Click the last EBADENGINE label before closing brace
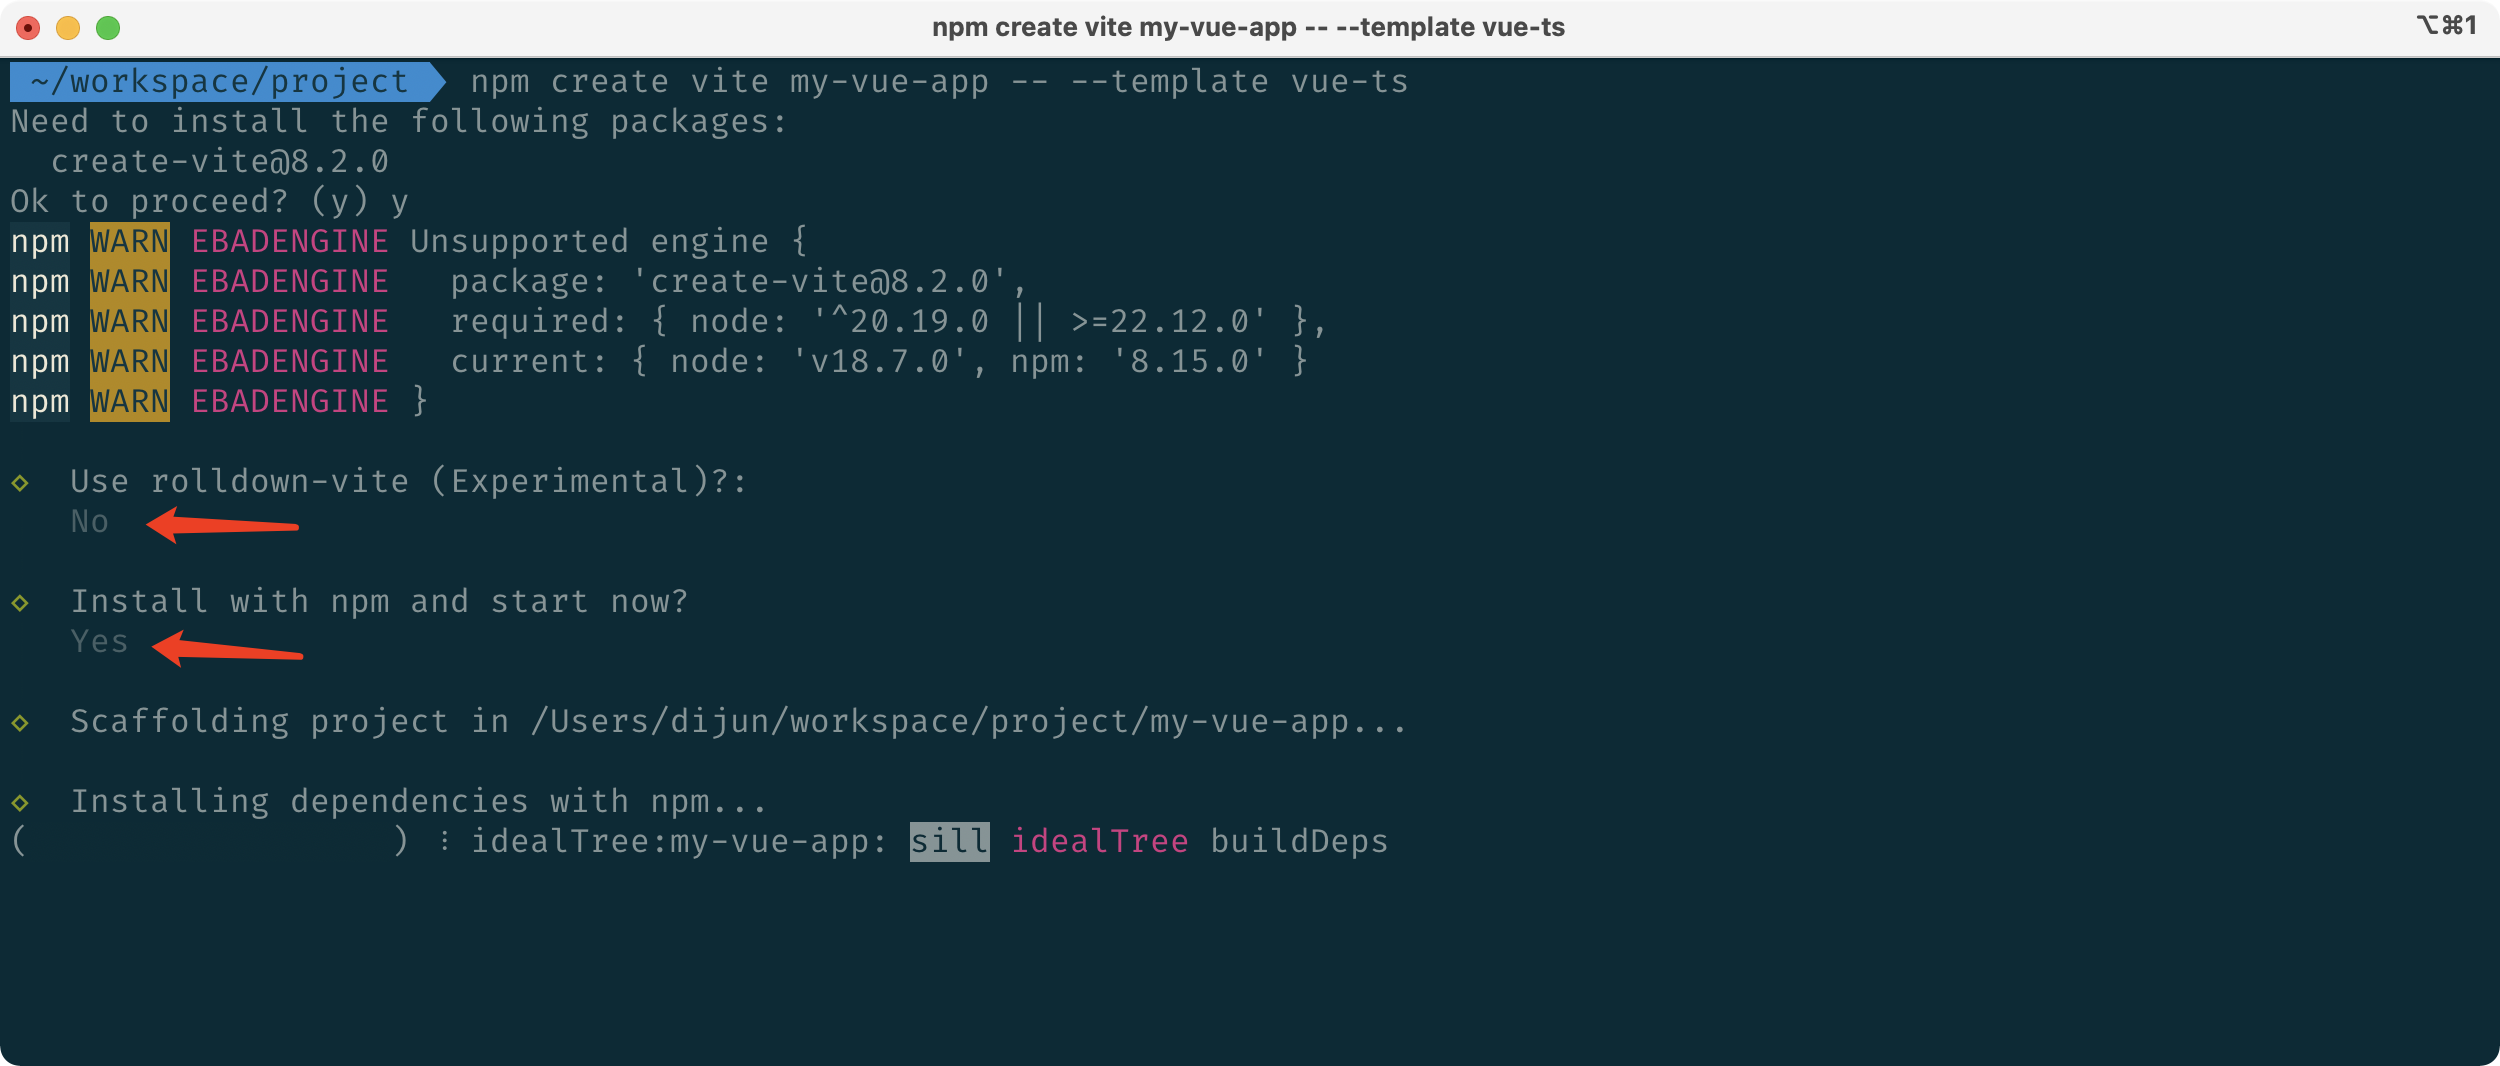The height and width of the screenshot is (1066, 2500). [x=290, y=402]
